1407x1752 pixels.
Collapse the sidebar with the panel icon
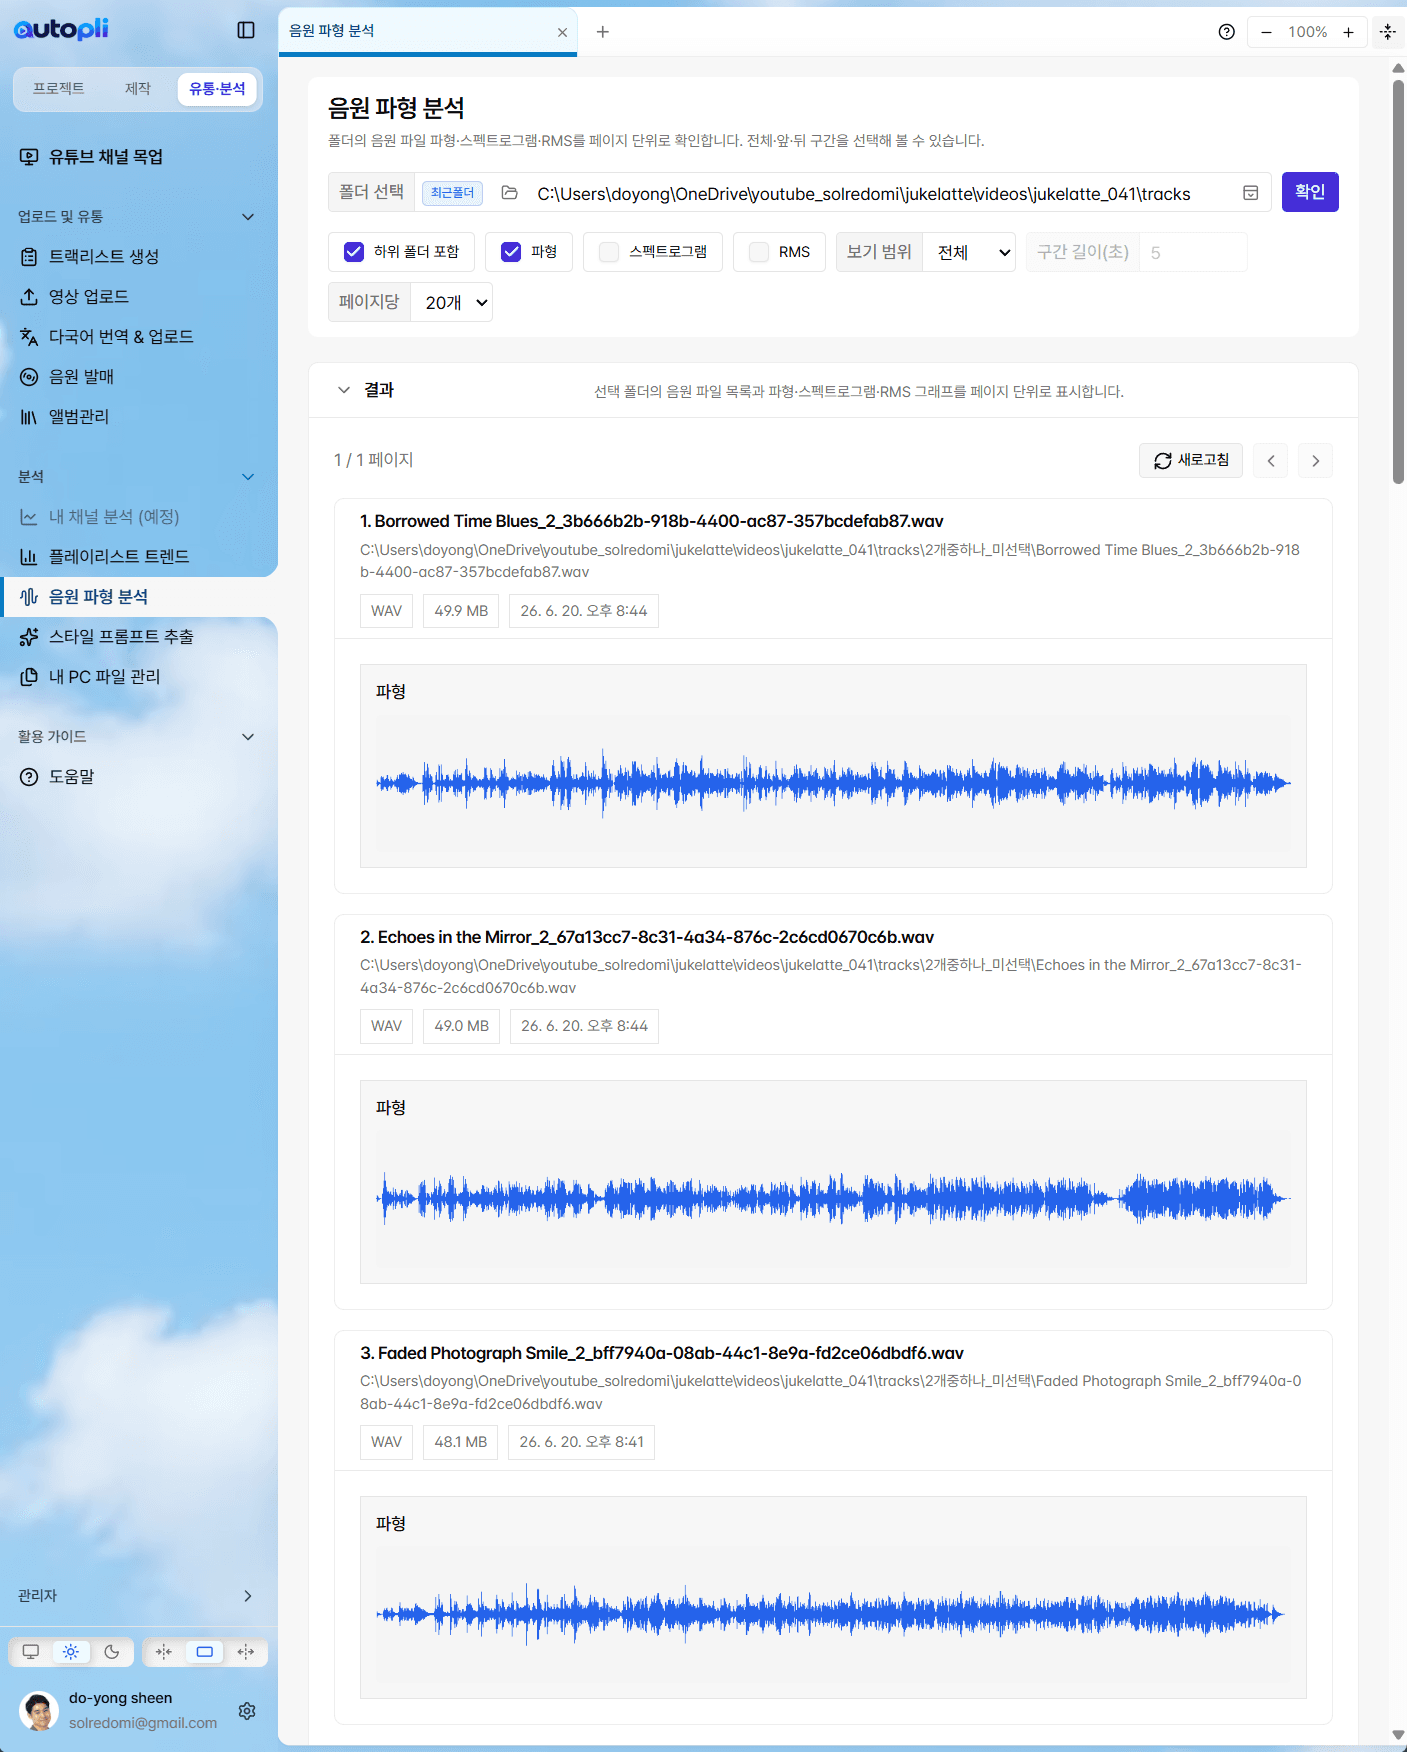[x=246, y=30]
